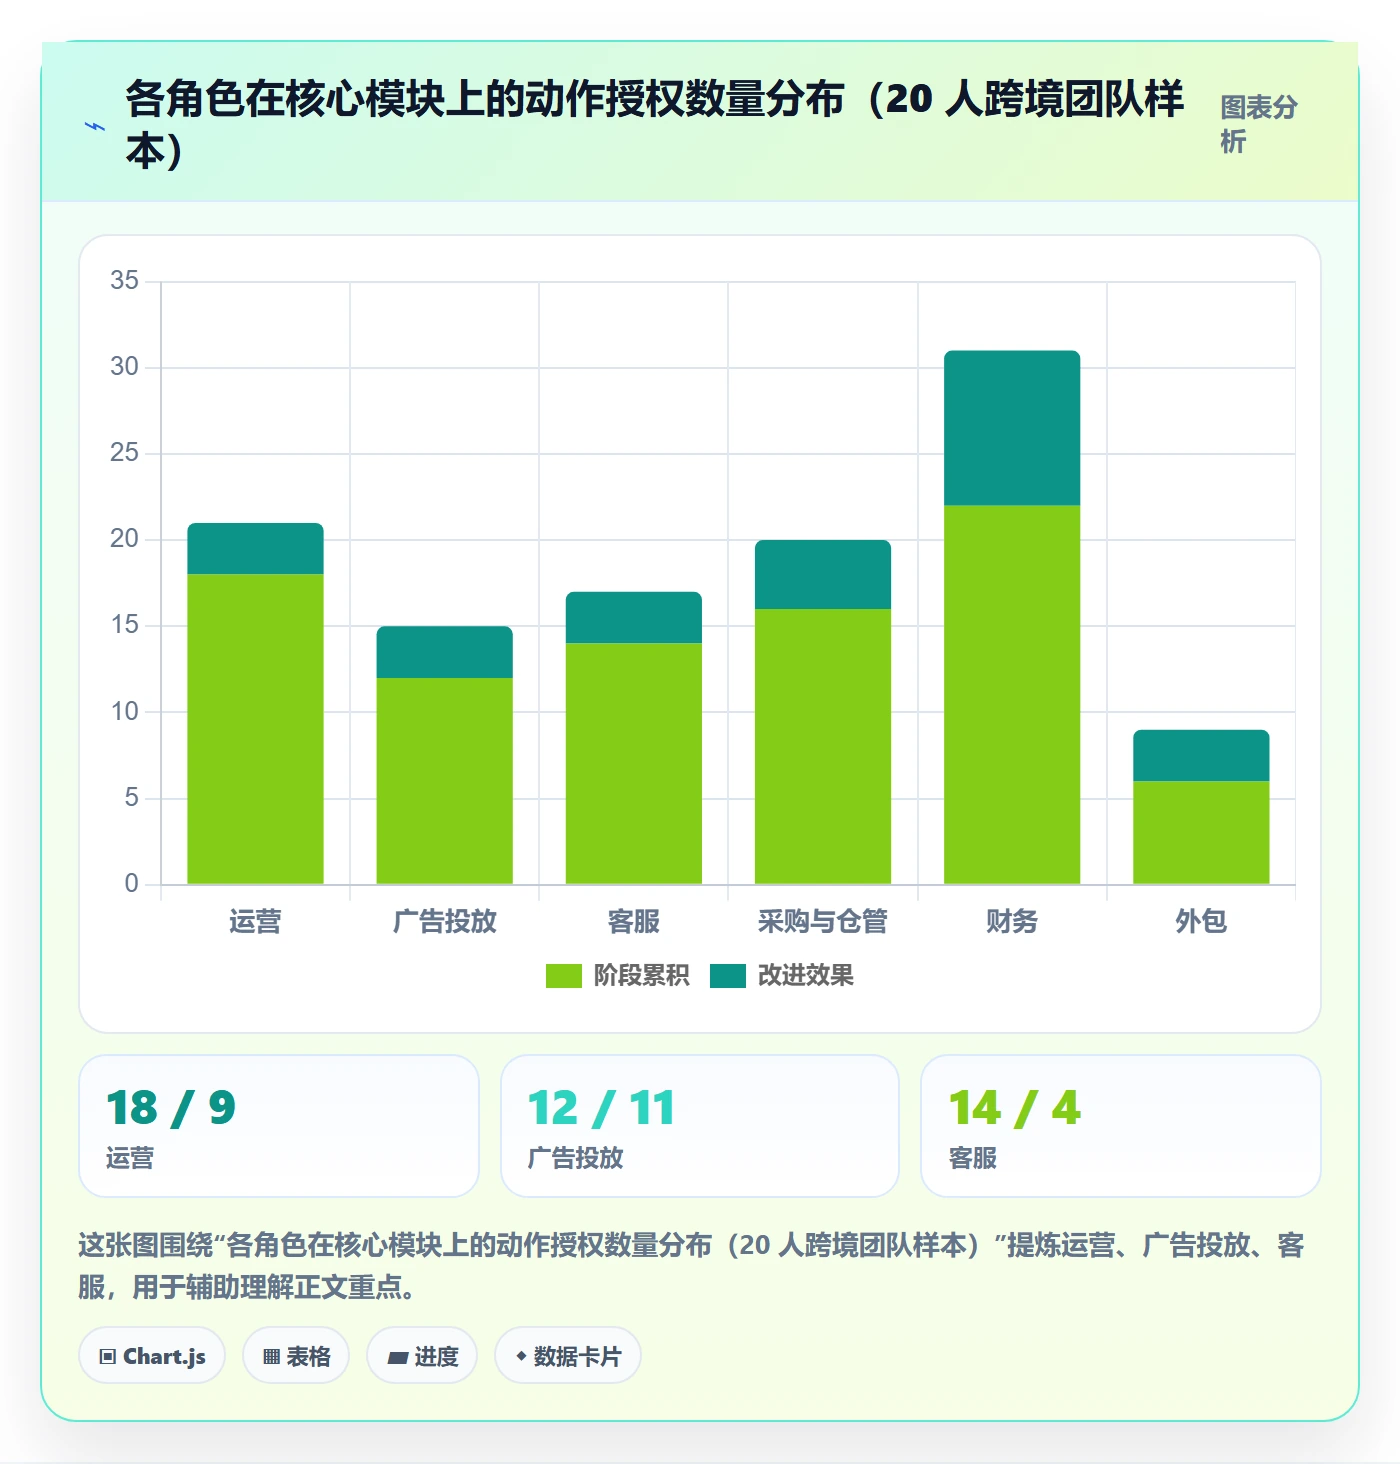This screenshot has width=1400, height=1464.
Task: Click the 20 tick on the y-axis
Action: click(x=125, y=539)
